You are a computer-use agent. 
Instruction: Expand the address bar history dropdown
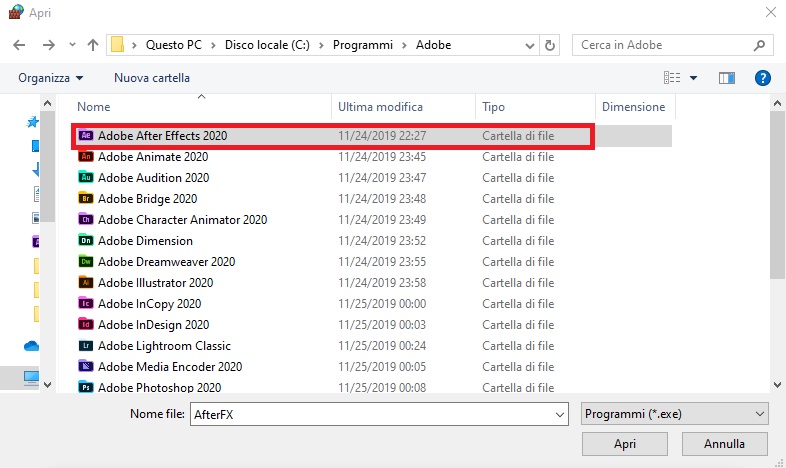coord(529,46)
